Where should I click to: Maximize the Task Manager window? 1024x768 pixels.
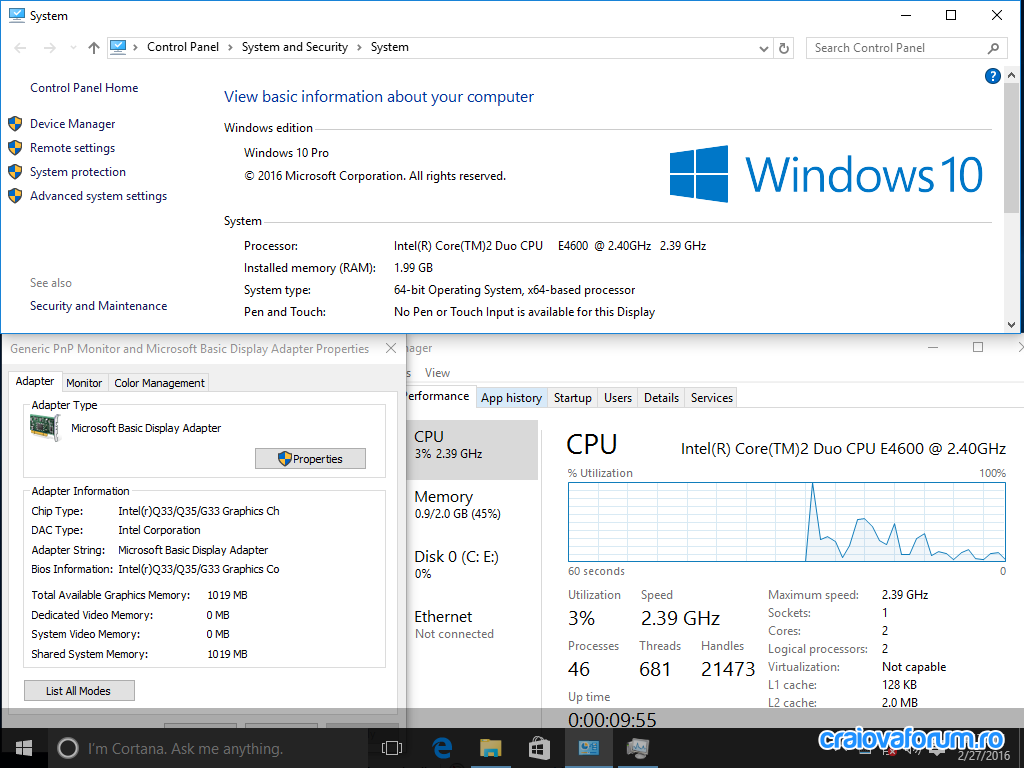978,347
